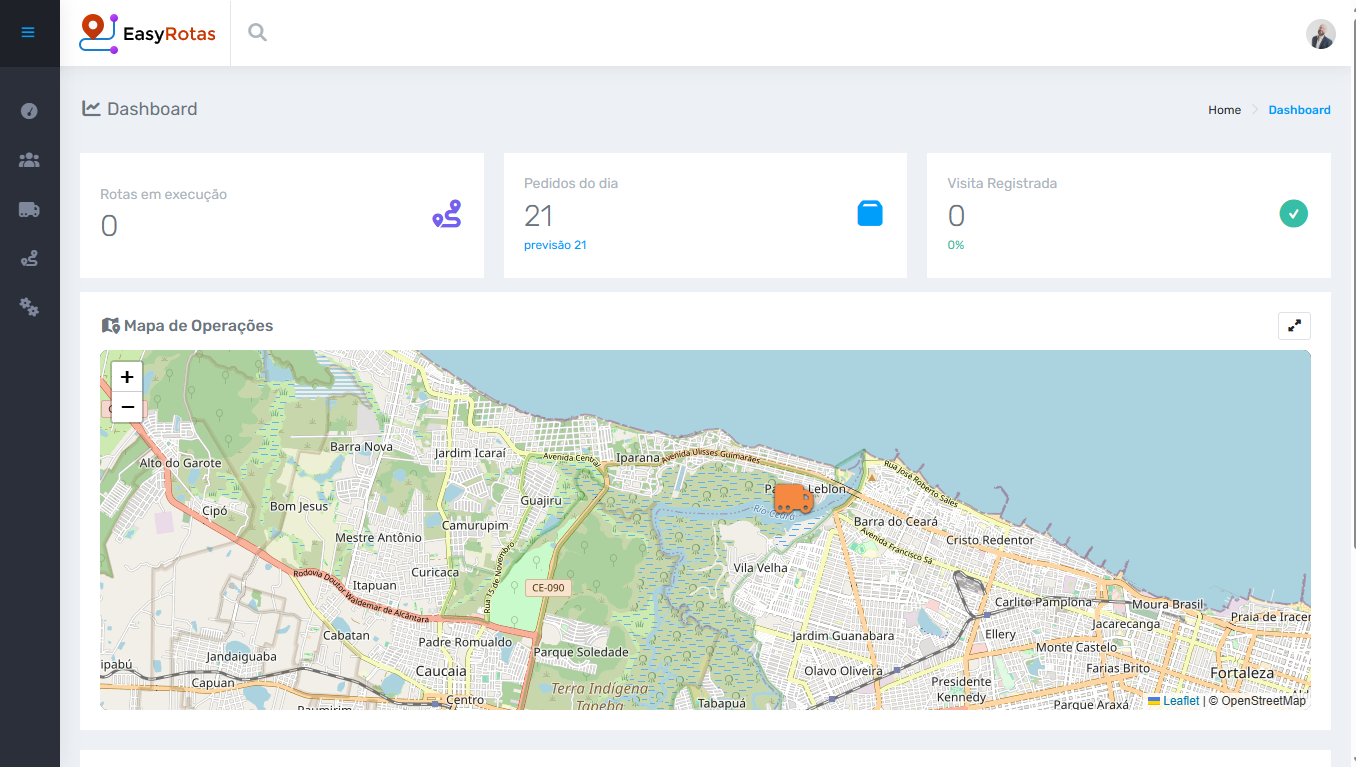Select the users icon in the sidebar
1356x767 pixels.
(29, 160)
